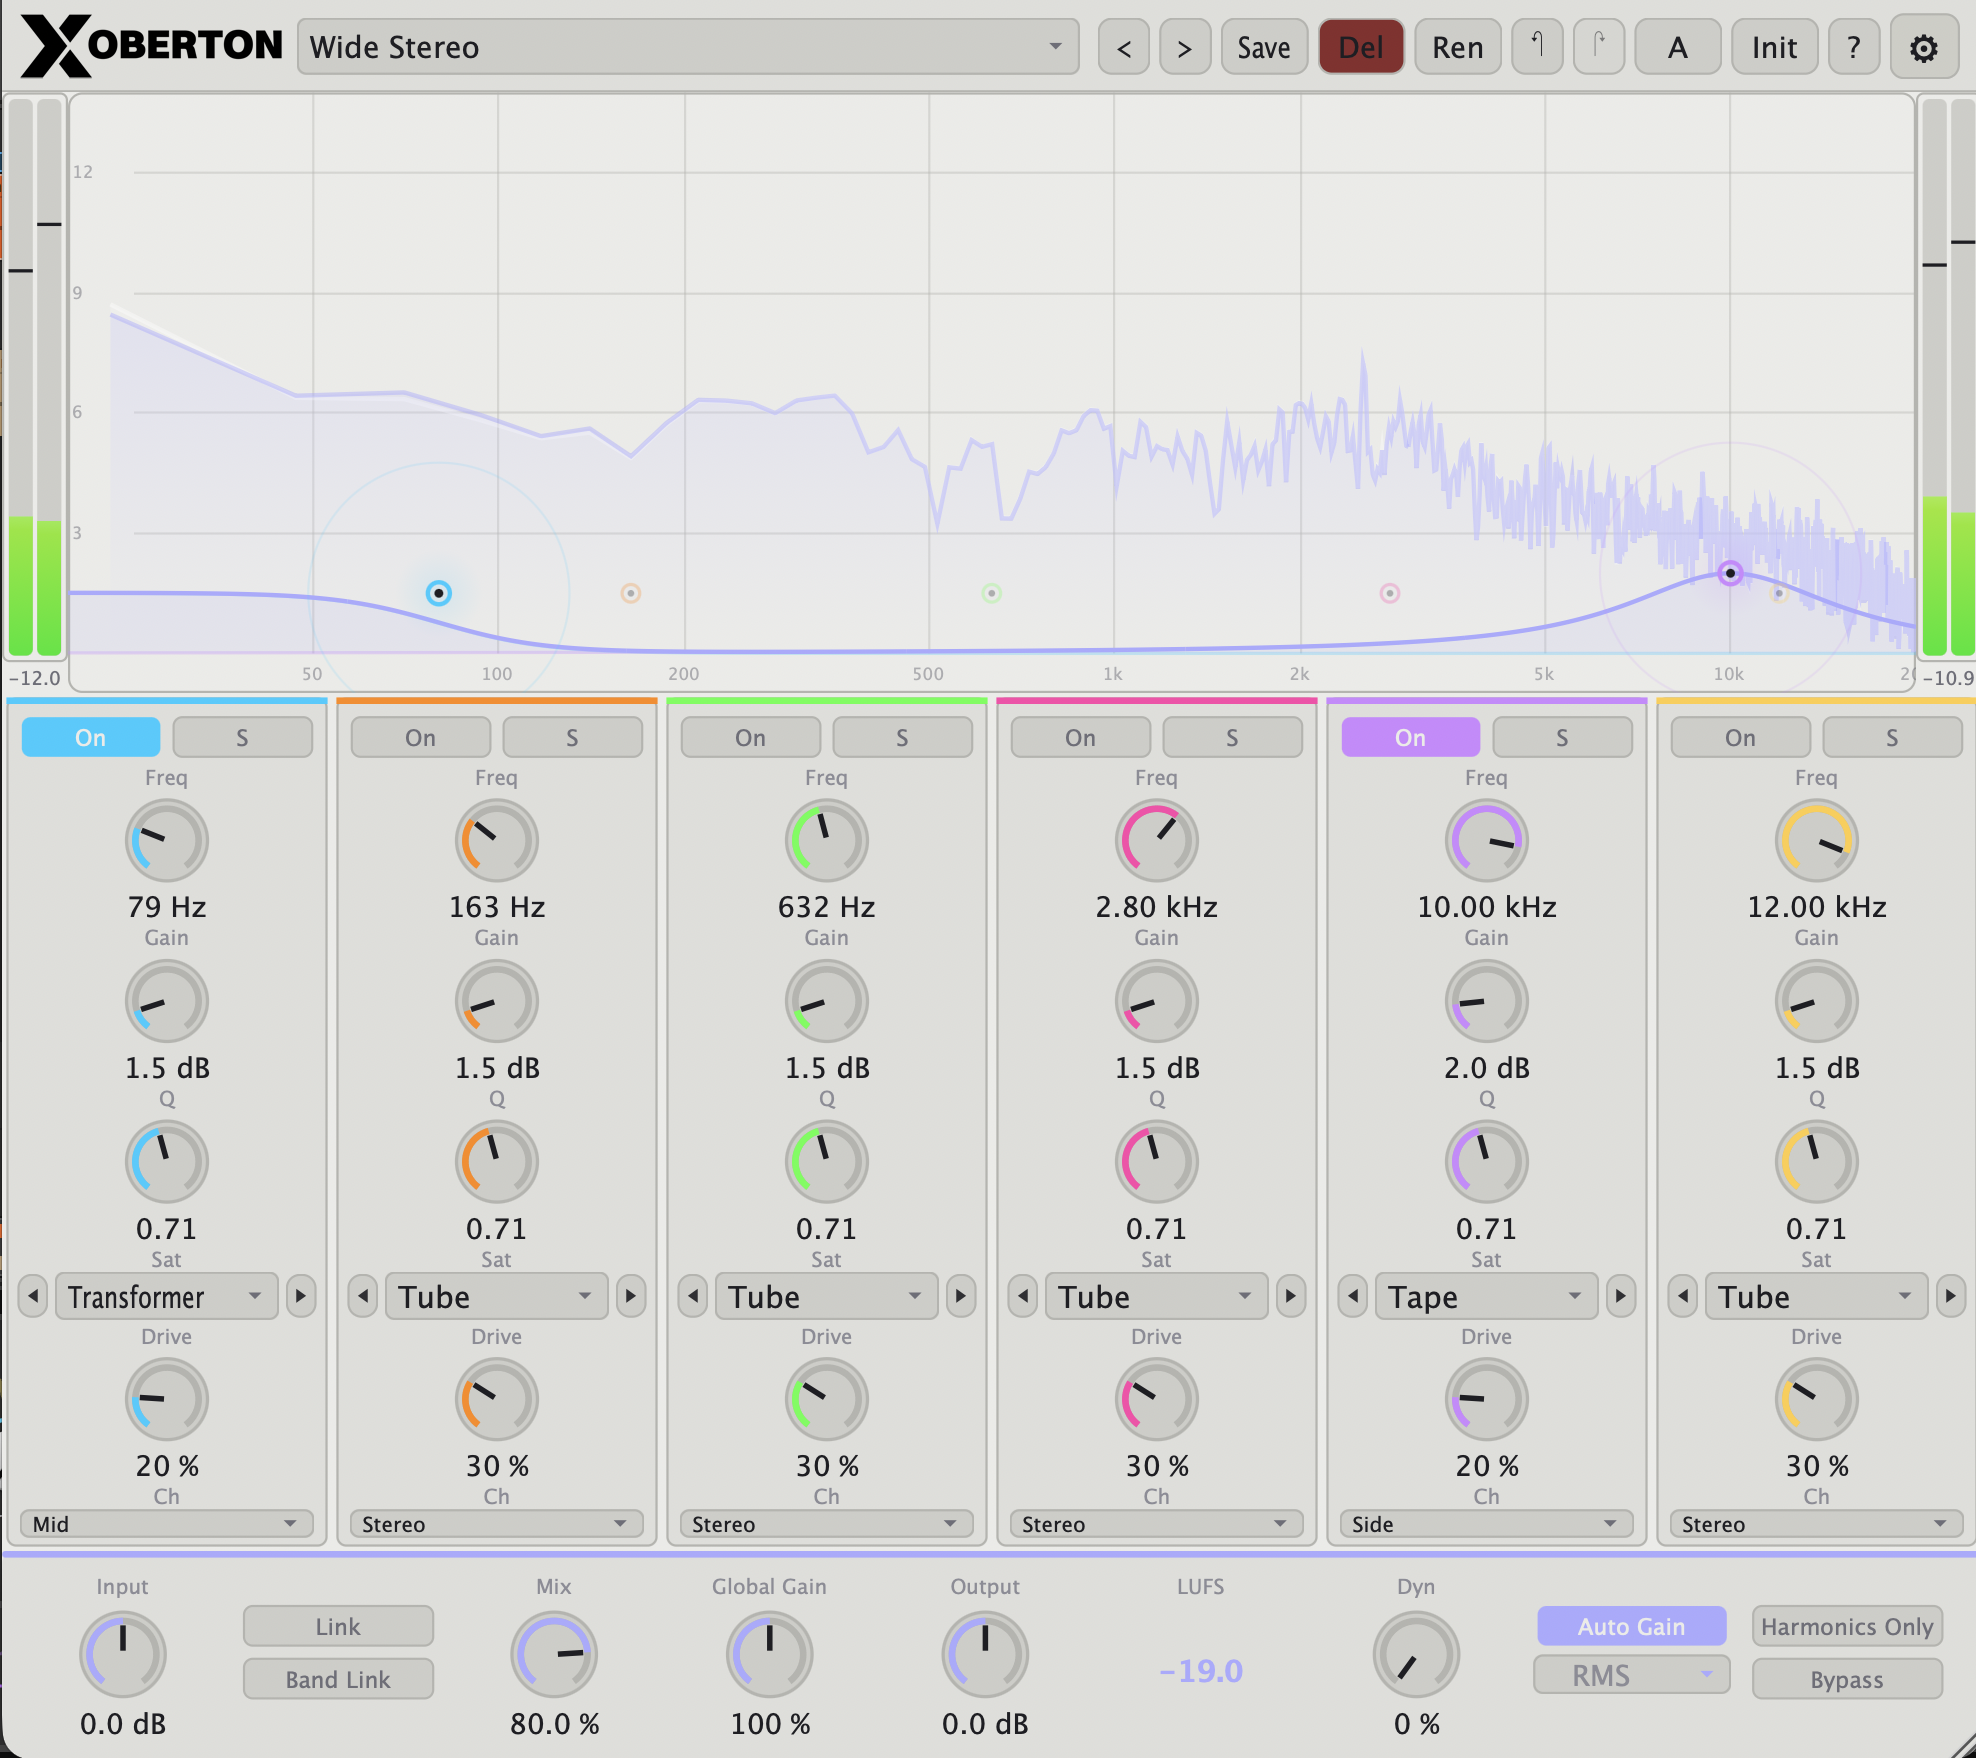Open Stereo channel dropdown on 12.00 kHz band
Viewport: 1976px width, 1758px height.
tap(1816, 1524)
